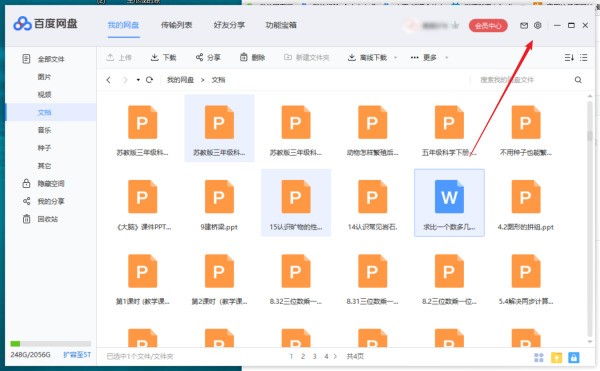600x371 pixels.
Task: Go forward with the right arrow
Action: 125,80
